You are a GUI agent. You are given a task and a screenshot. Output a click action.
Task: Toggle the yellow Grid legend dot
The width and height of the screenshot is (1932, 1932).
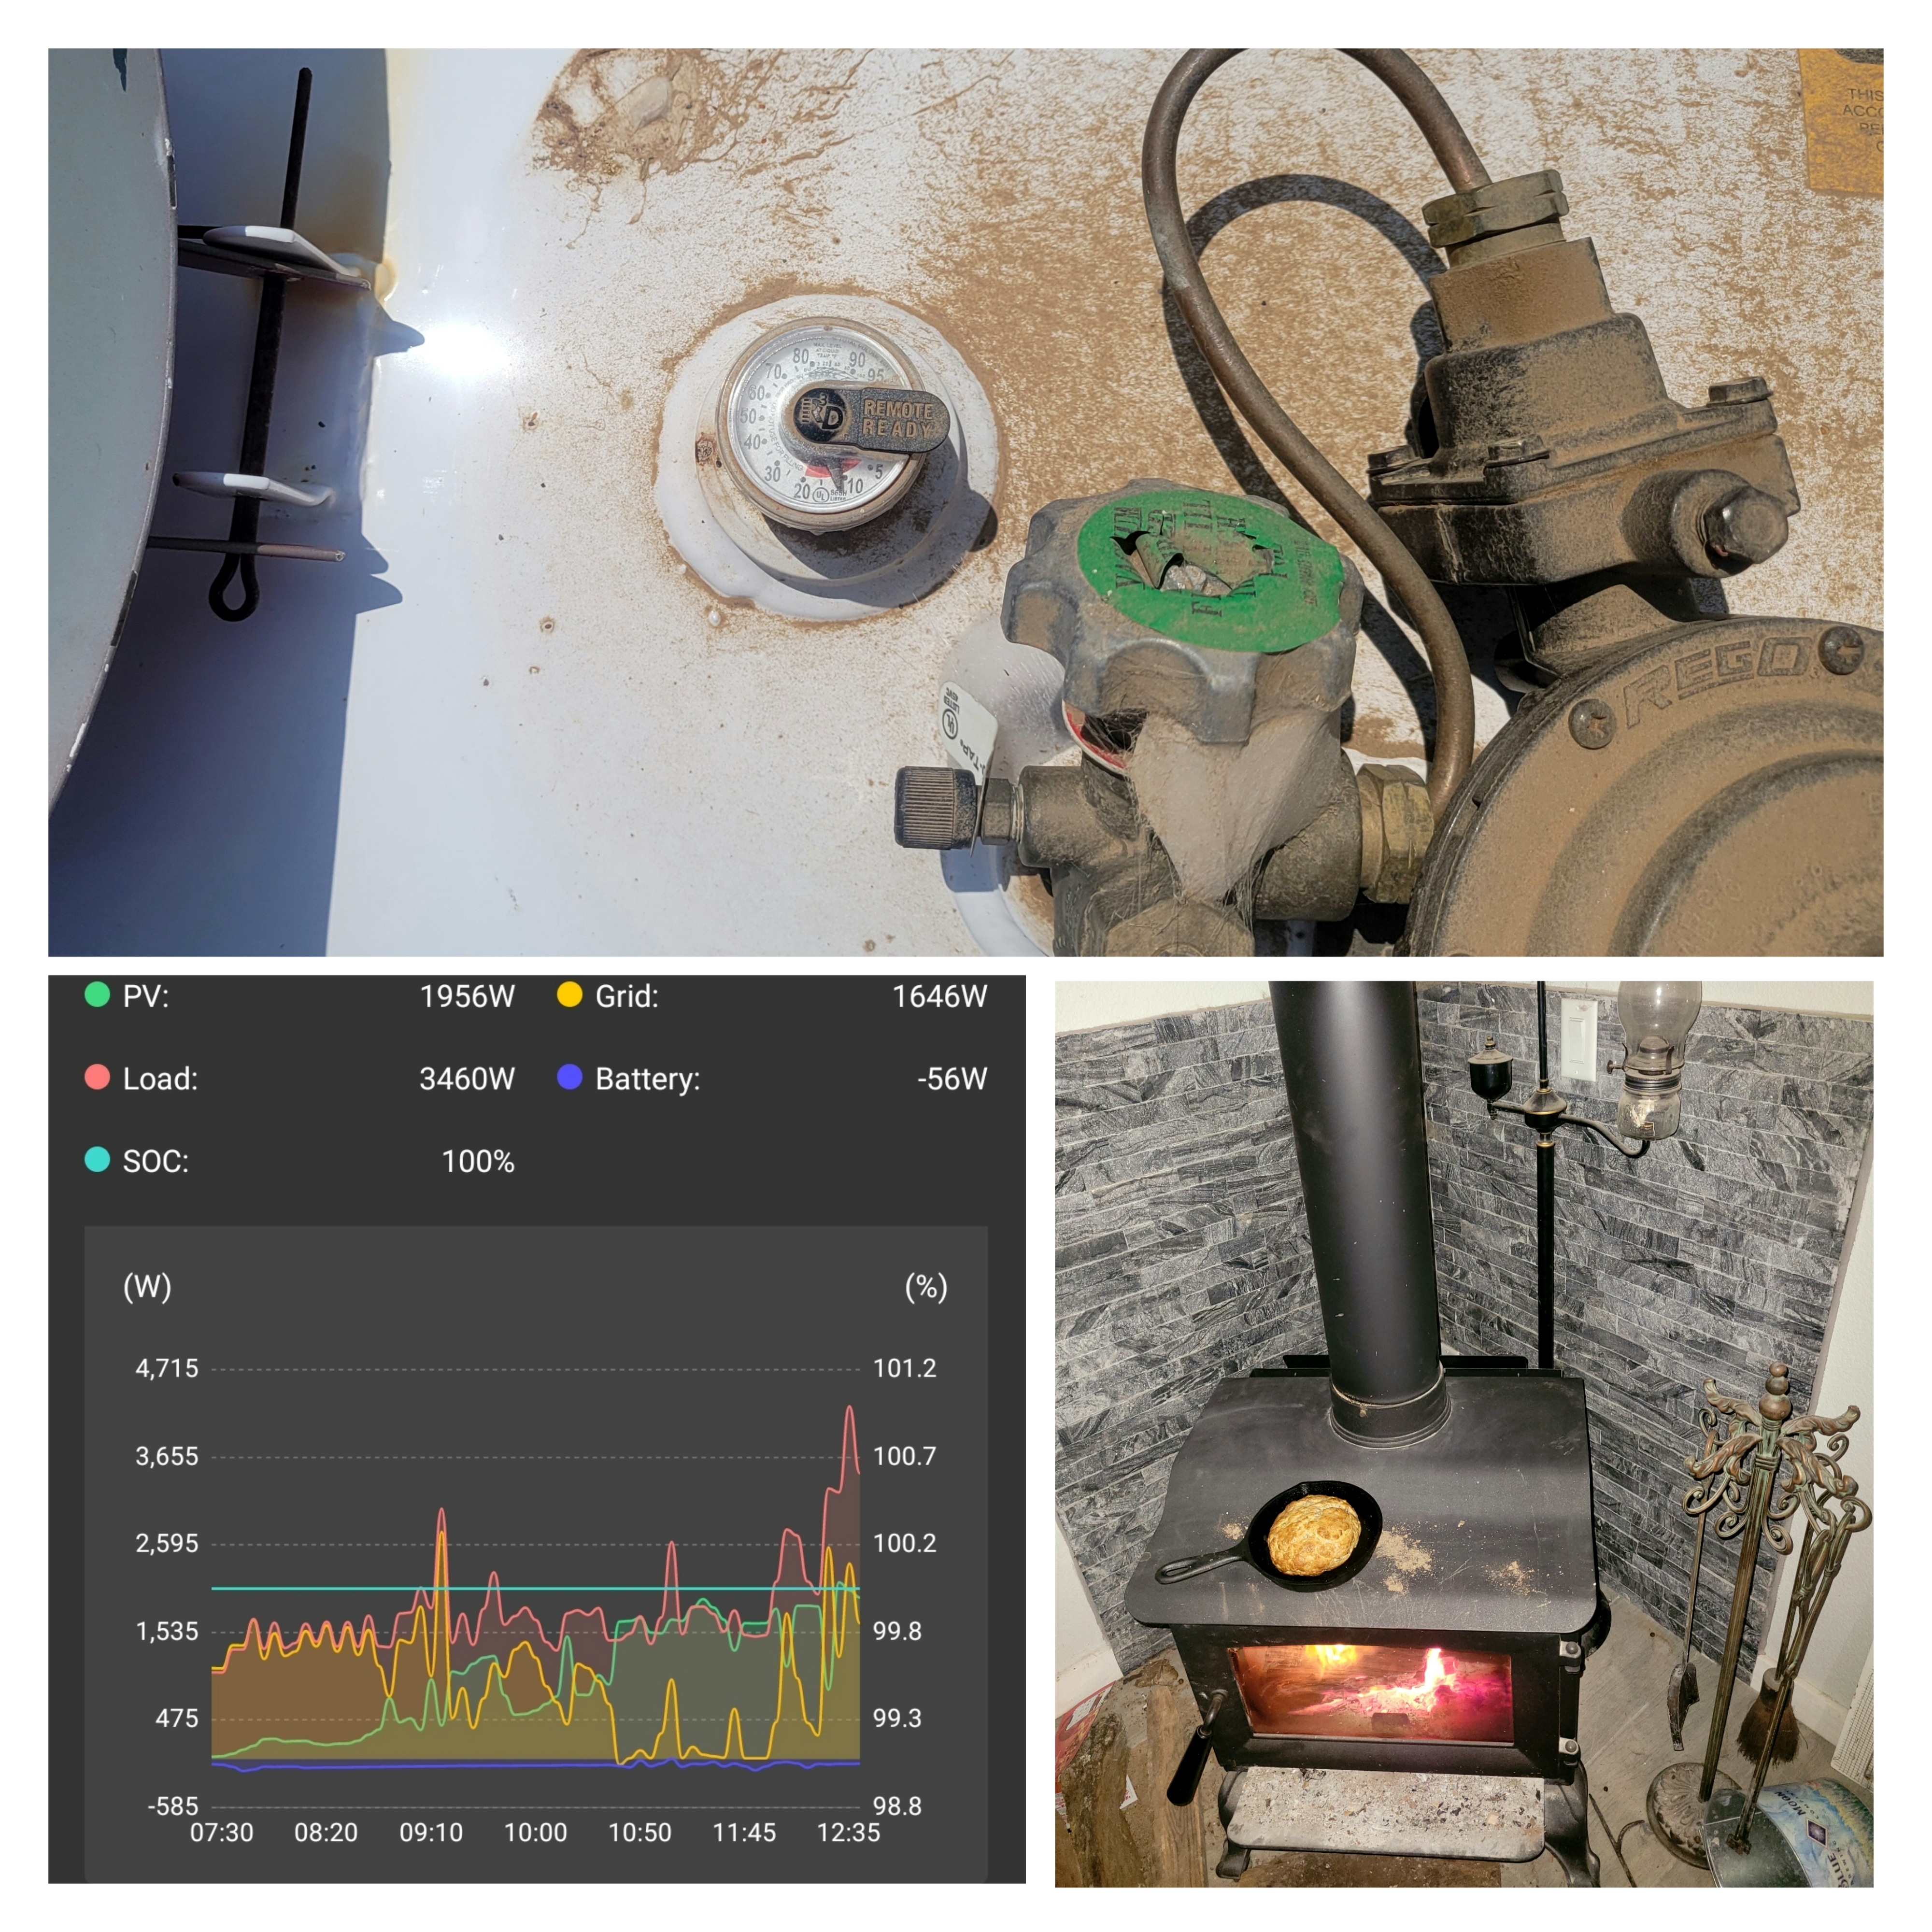(570, 995)
